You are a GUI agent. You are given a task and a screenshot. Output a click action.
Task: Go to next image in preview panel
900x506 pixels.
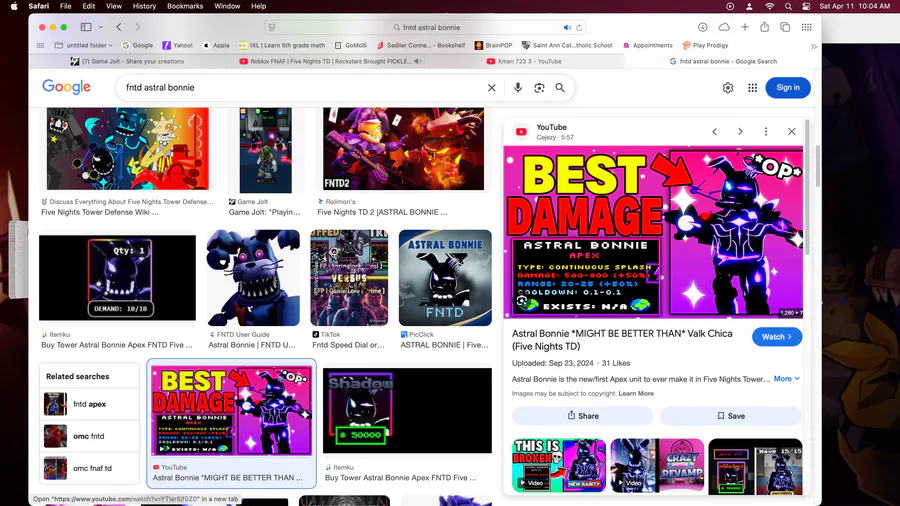pyautogui.click(x=740, y=131)
